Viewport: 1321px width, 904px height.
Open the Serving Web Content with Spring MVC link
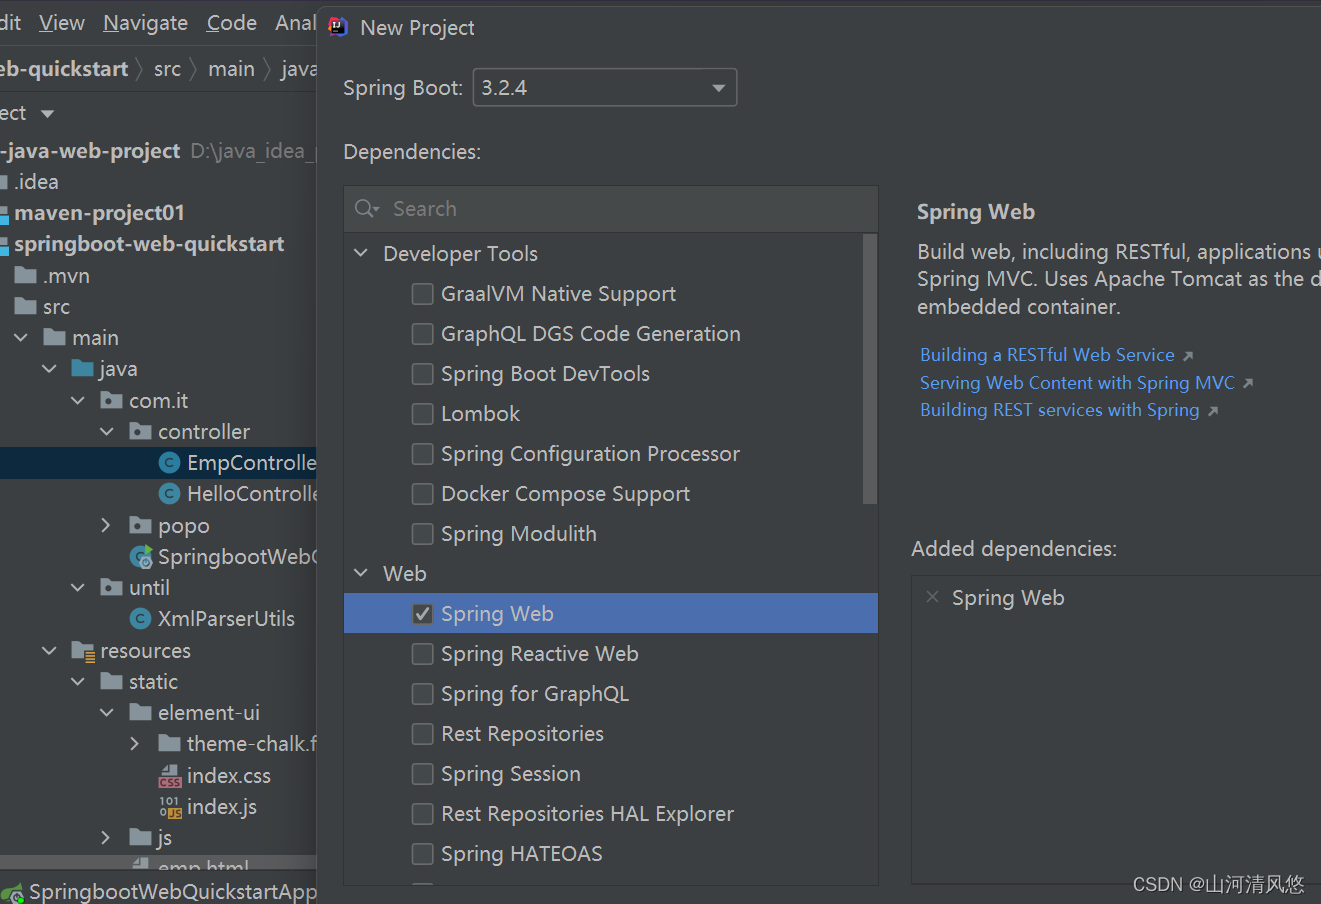(1077, 383)
